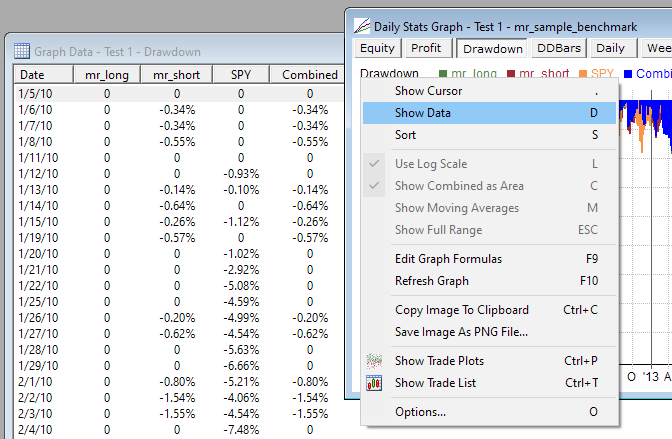Click the orange SPY legend swatch
The height and width of the screenshot is (439, 672).
[x=581, y=74]
